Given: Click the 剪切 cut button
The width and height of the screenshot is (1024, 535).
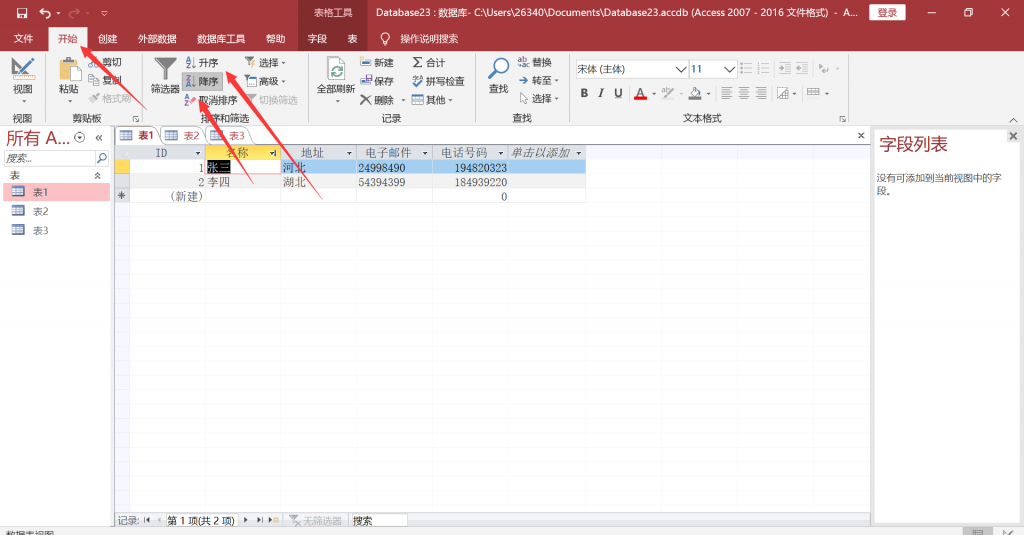Looking at the screenshot, I should (105, 62).
